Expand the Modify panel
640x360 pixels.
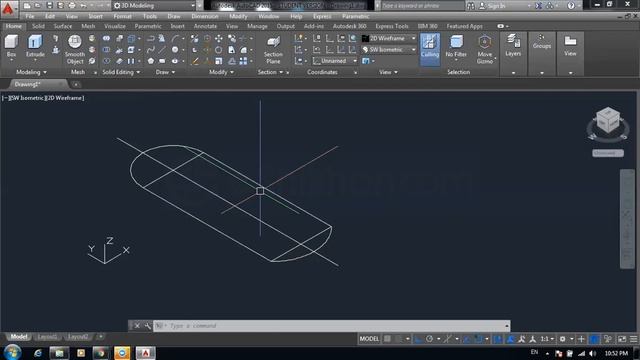[x=221, y=72]
